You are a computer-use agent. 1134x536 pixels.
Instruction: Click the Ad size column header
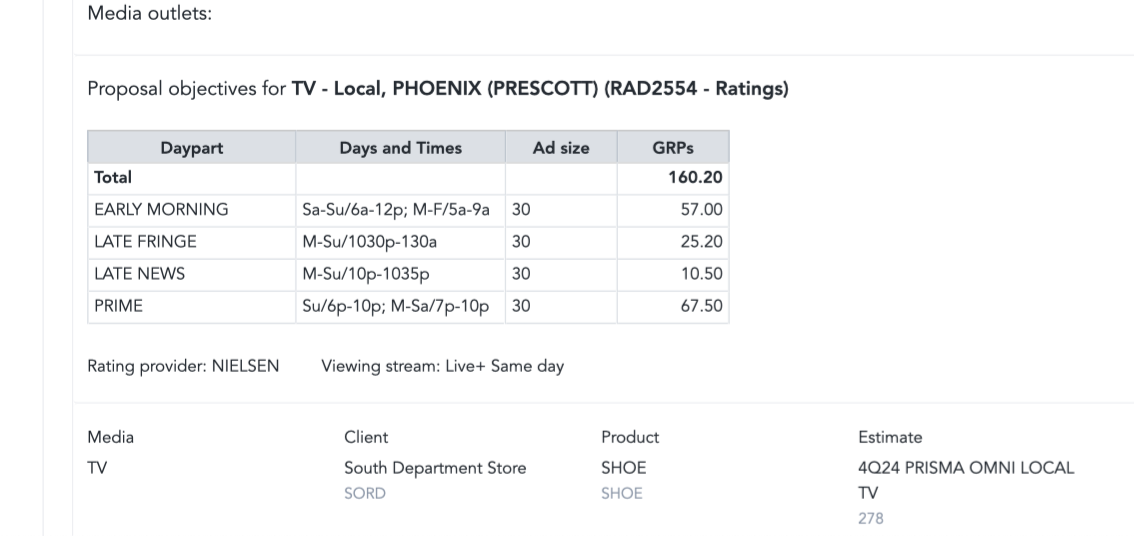(x=560, y=148)
